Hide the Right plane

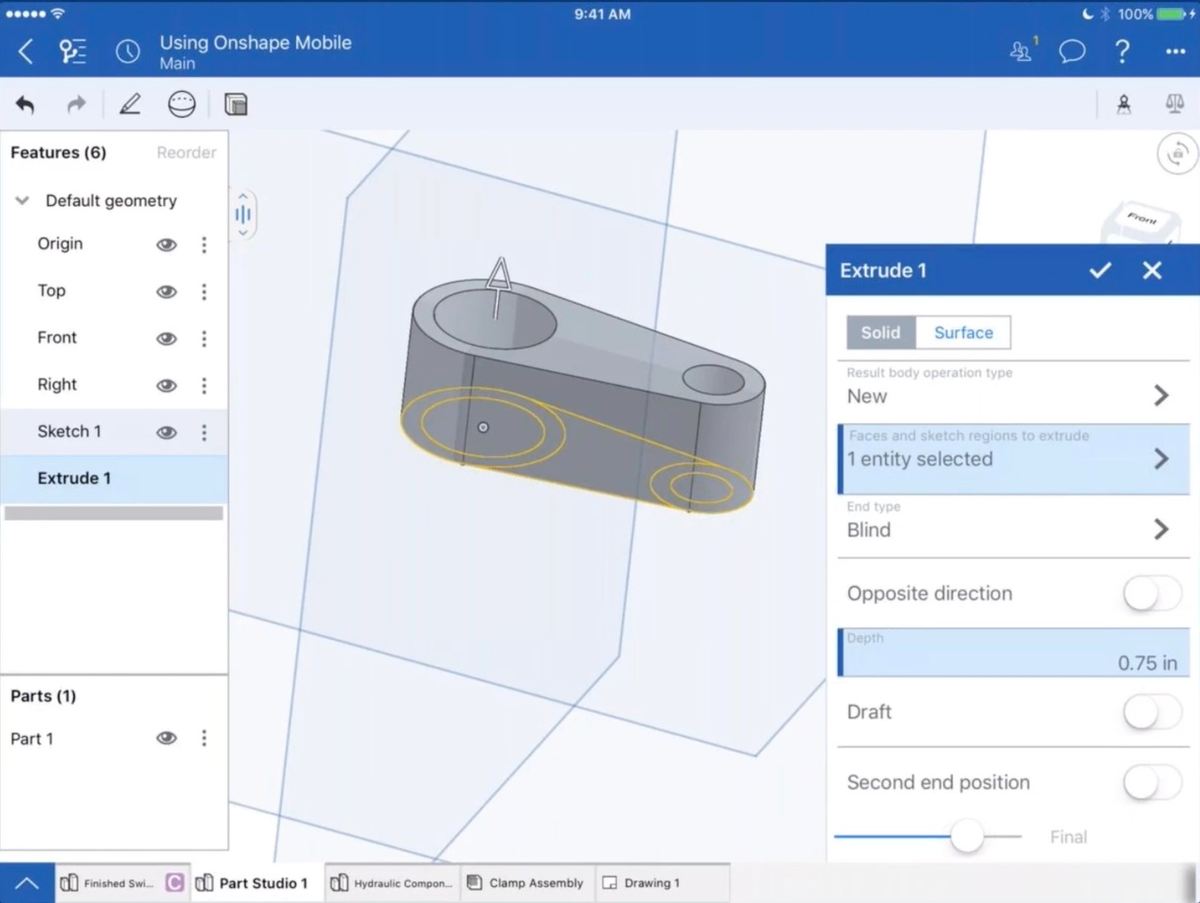point(166,385)
